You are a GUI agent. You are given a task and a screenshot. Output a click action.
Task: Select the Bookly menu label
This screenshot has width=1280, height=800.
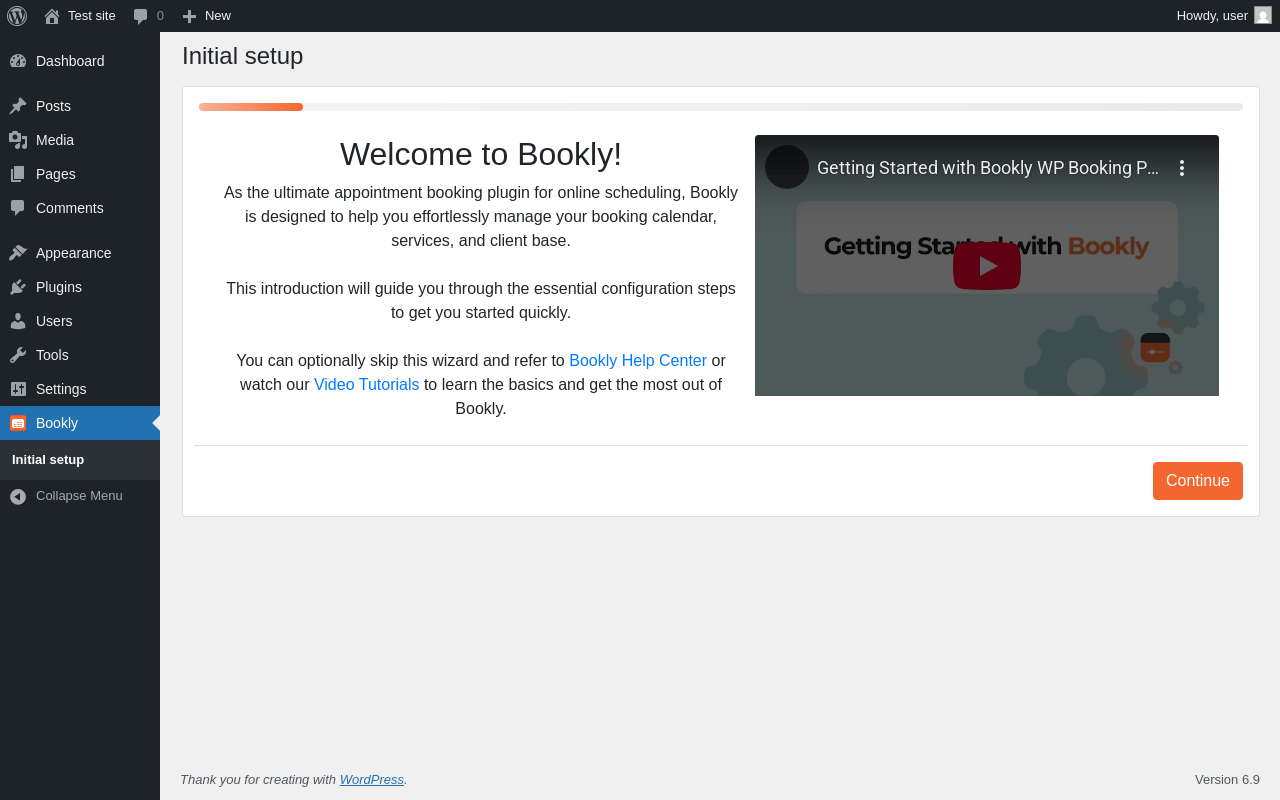pyautogui.click(x=57, y=423)
